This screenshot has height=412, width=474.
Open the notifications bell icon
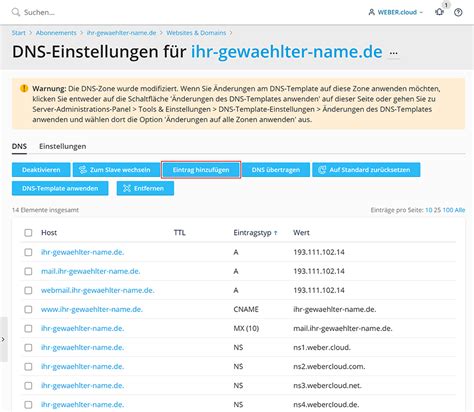point(439,12)
